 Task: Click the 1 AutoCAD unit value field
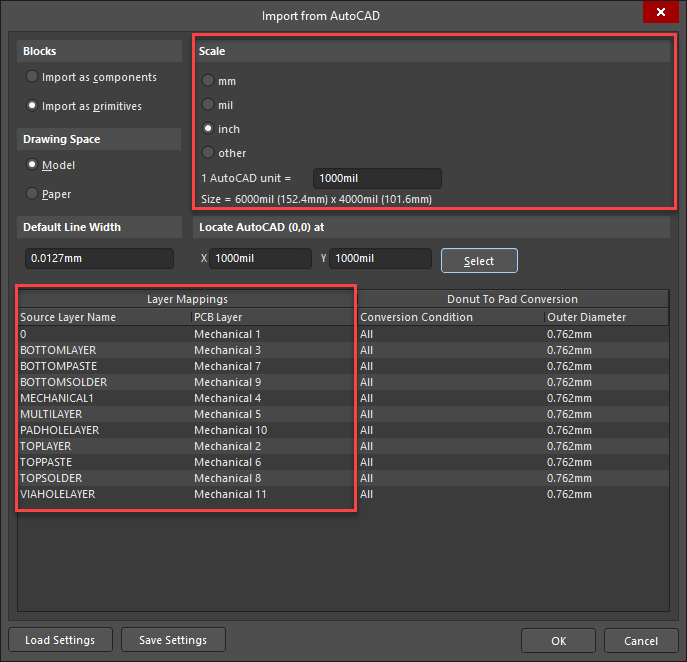click(x=377, y=178)
